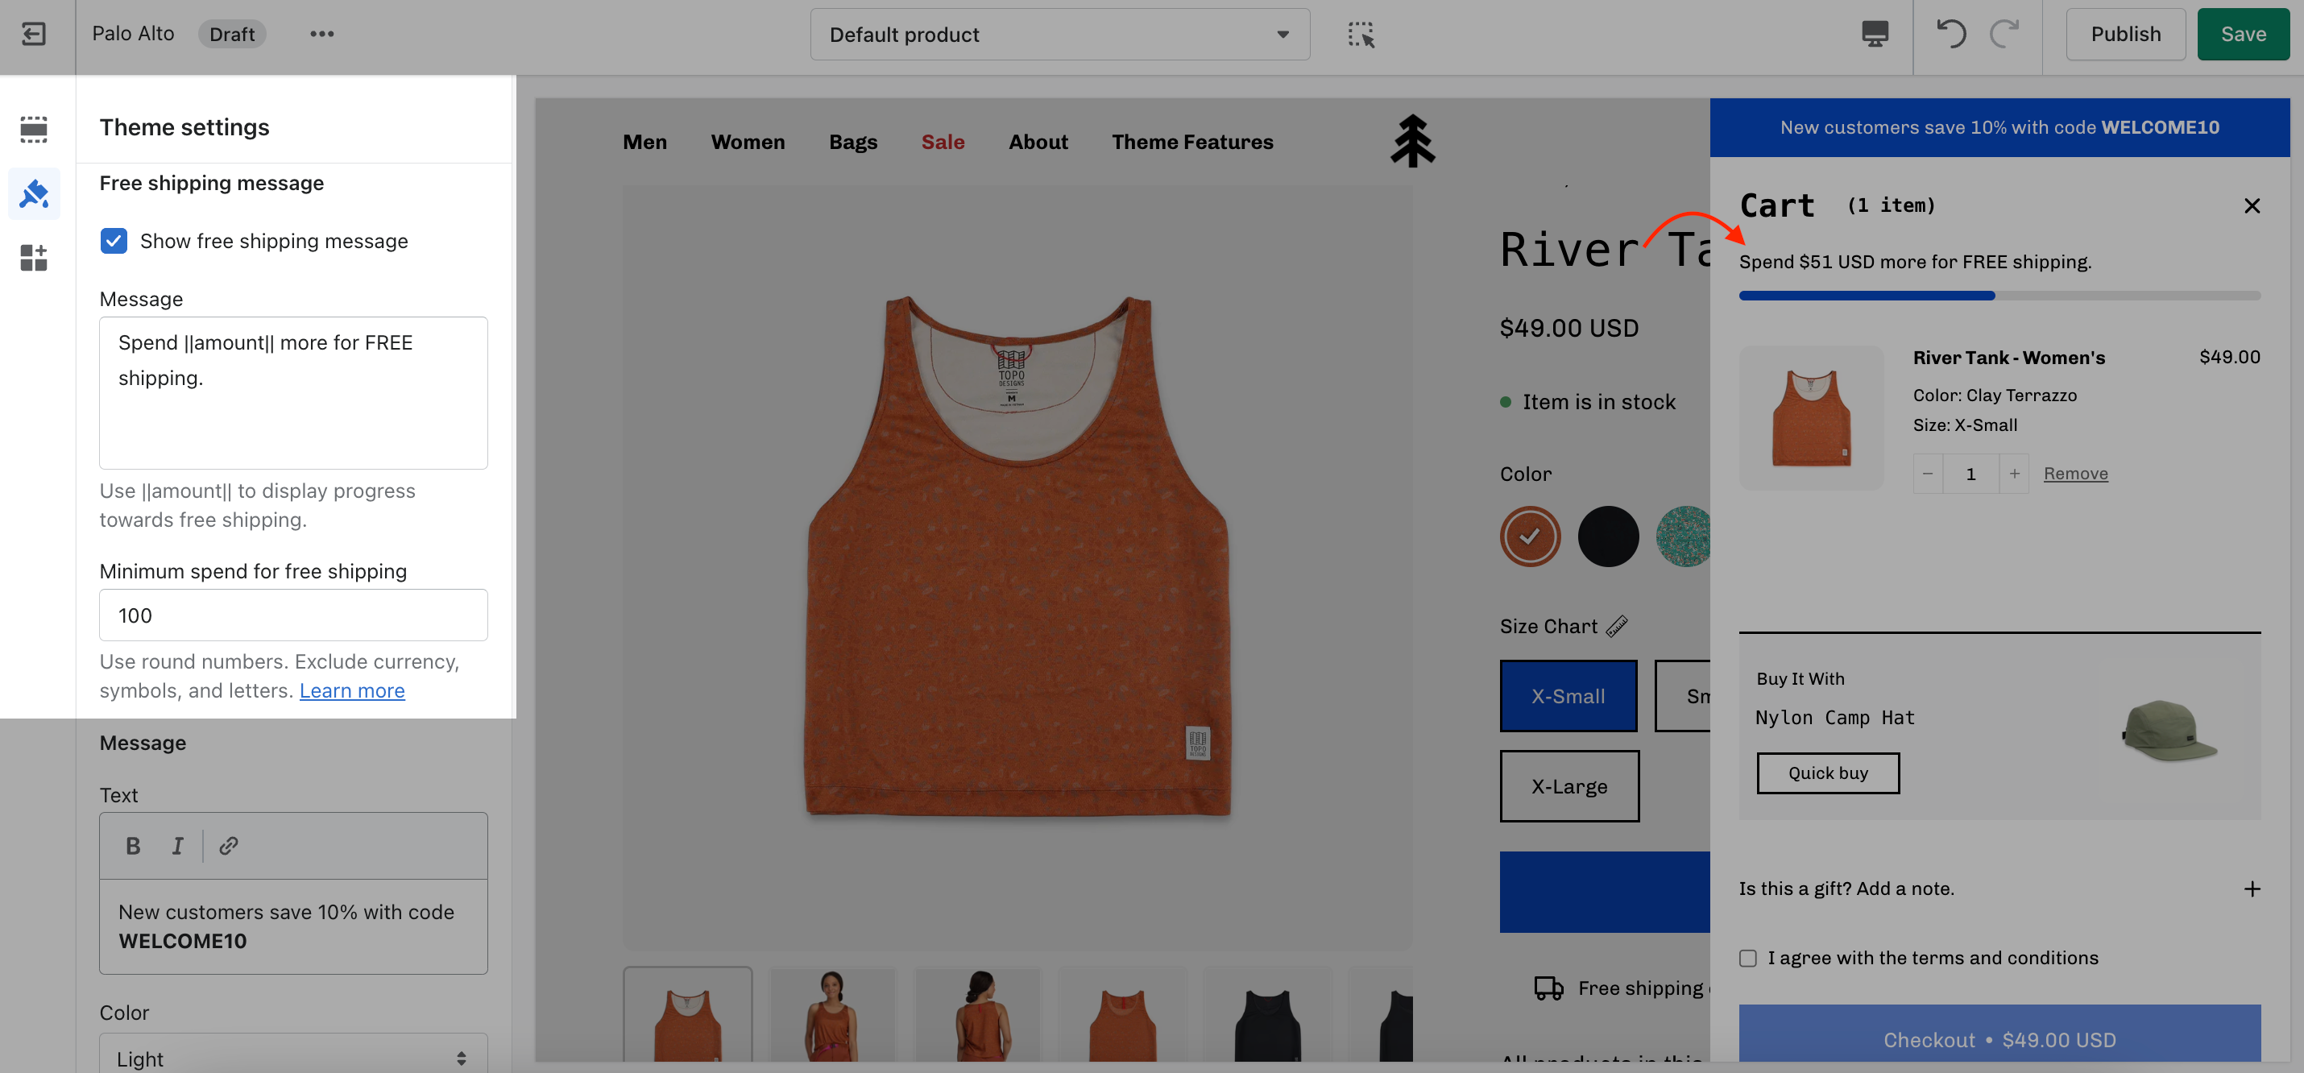The width and height of the screenshot is (2304, 1073).
Task: Open the Default product template dropdown
Action: pos(1059,35)
